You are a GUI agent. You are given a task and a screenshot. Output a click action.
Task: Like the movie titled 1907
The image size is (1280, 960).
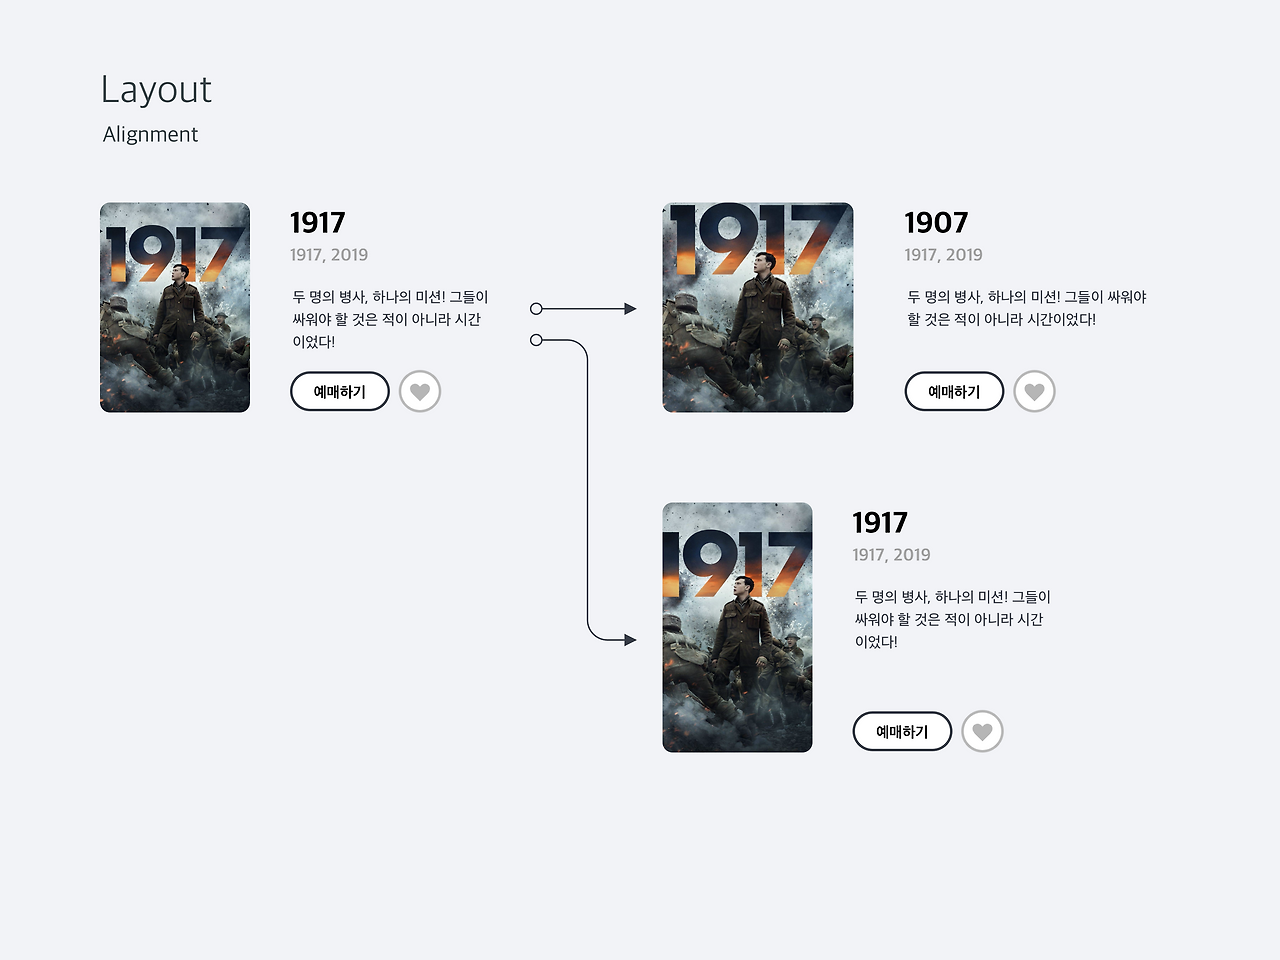point(1035,391)
